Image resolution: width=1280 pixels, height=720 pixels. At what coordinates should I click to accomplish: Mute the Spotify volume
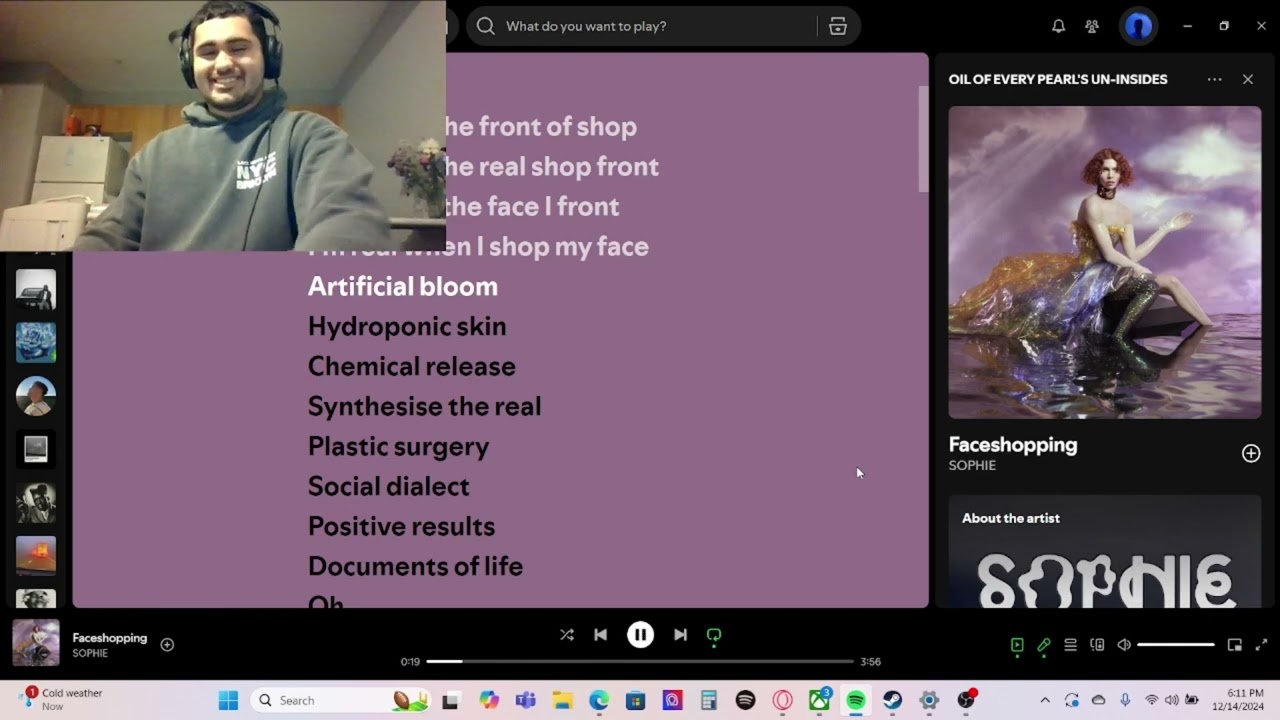point(1124,645)
